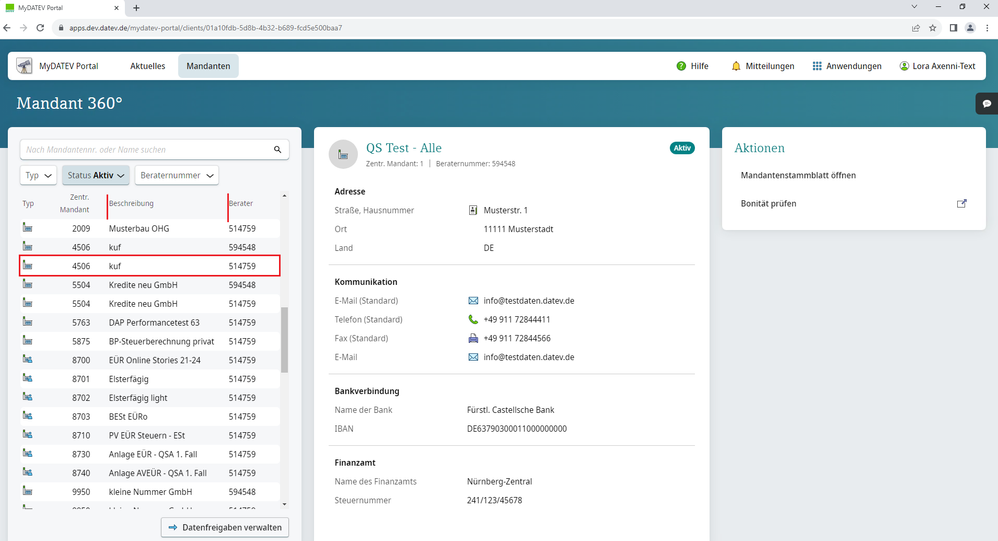Switch to the Aktuelles tab
The height and width of the screenshot is (541, 998).
[x=148, y=66]
